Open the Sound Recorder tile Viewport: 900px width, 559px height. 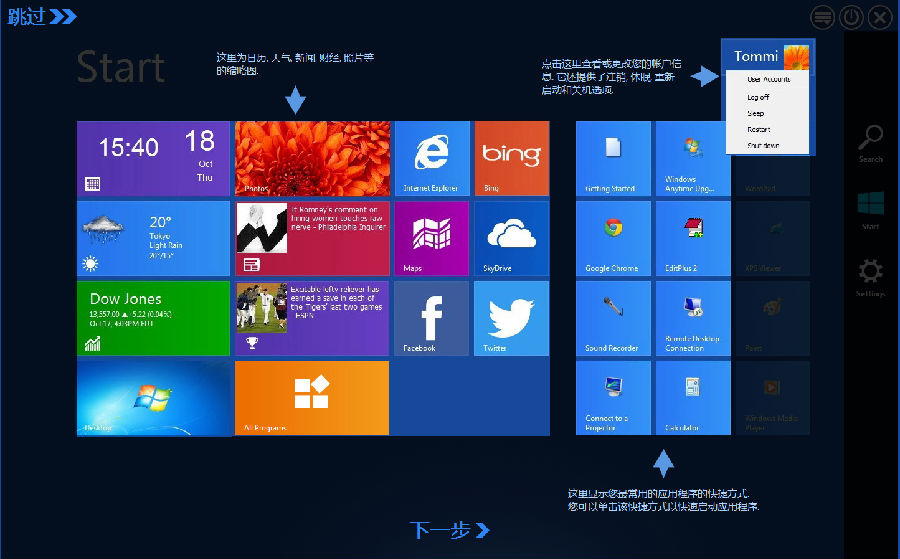click(x=613, y=318)
